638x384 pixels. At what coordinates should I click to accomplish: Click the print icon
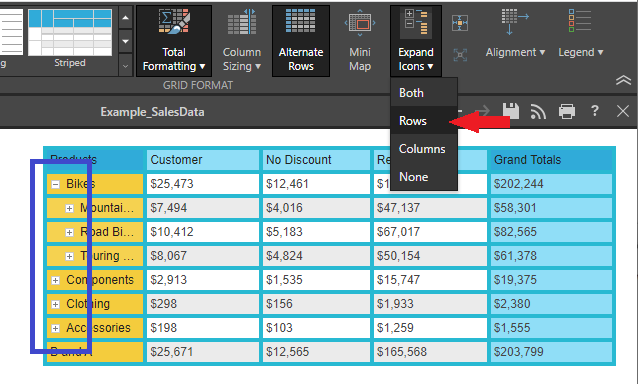(567, 111)
